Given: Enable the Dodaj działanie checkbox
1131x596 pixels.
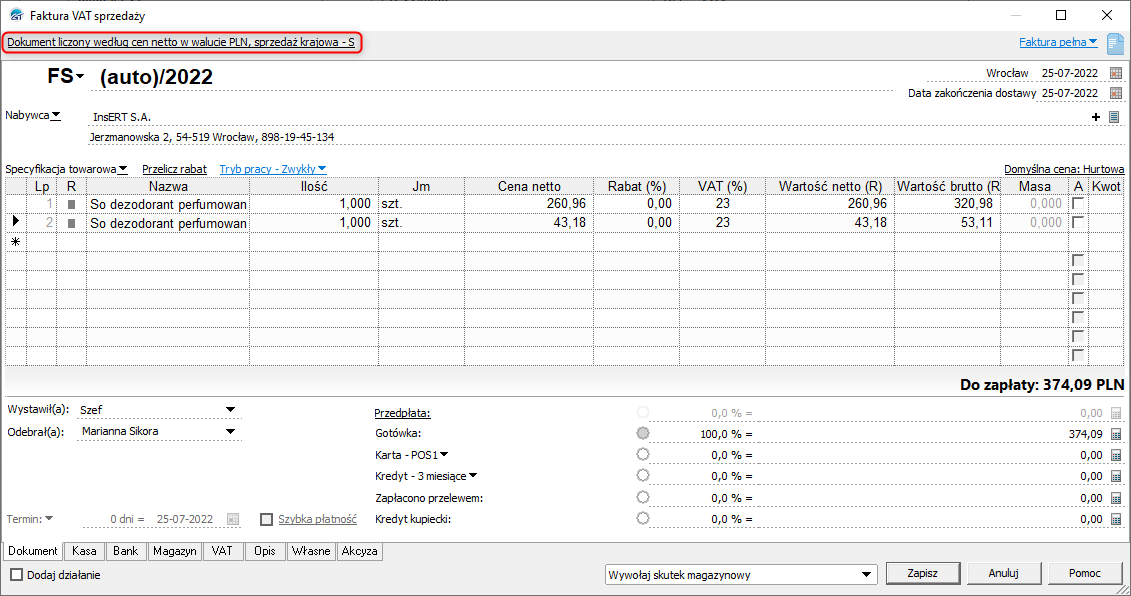Looking at the screenshot, I should pyautogui.click(x=16, y=575).
